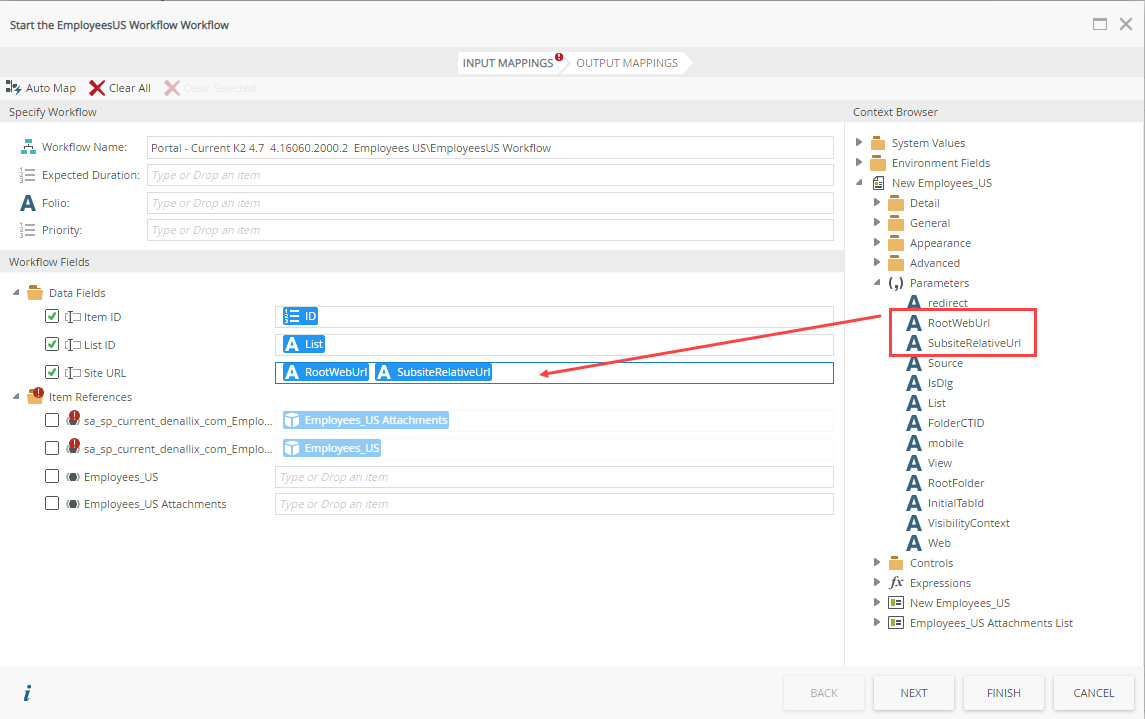
Task: Switch to the Output Mappings step
Action: (626, 63)
